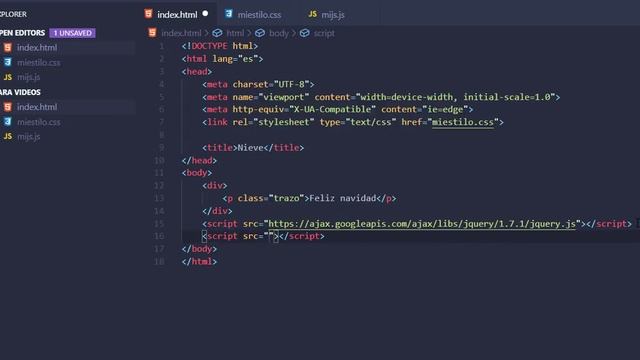
Task: Click the closing </div> tag on line 14
Action: click(x=217, y=211)
